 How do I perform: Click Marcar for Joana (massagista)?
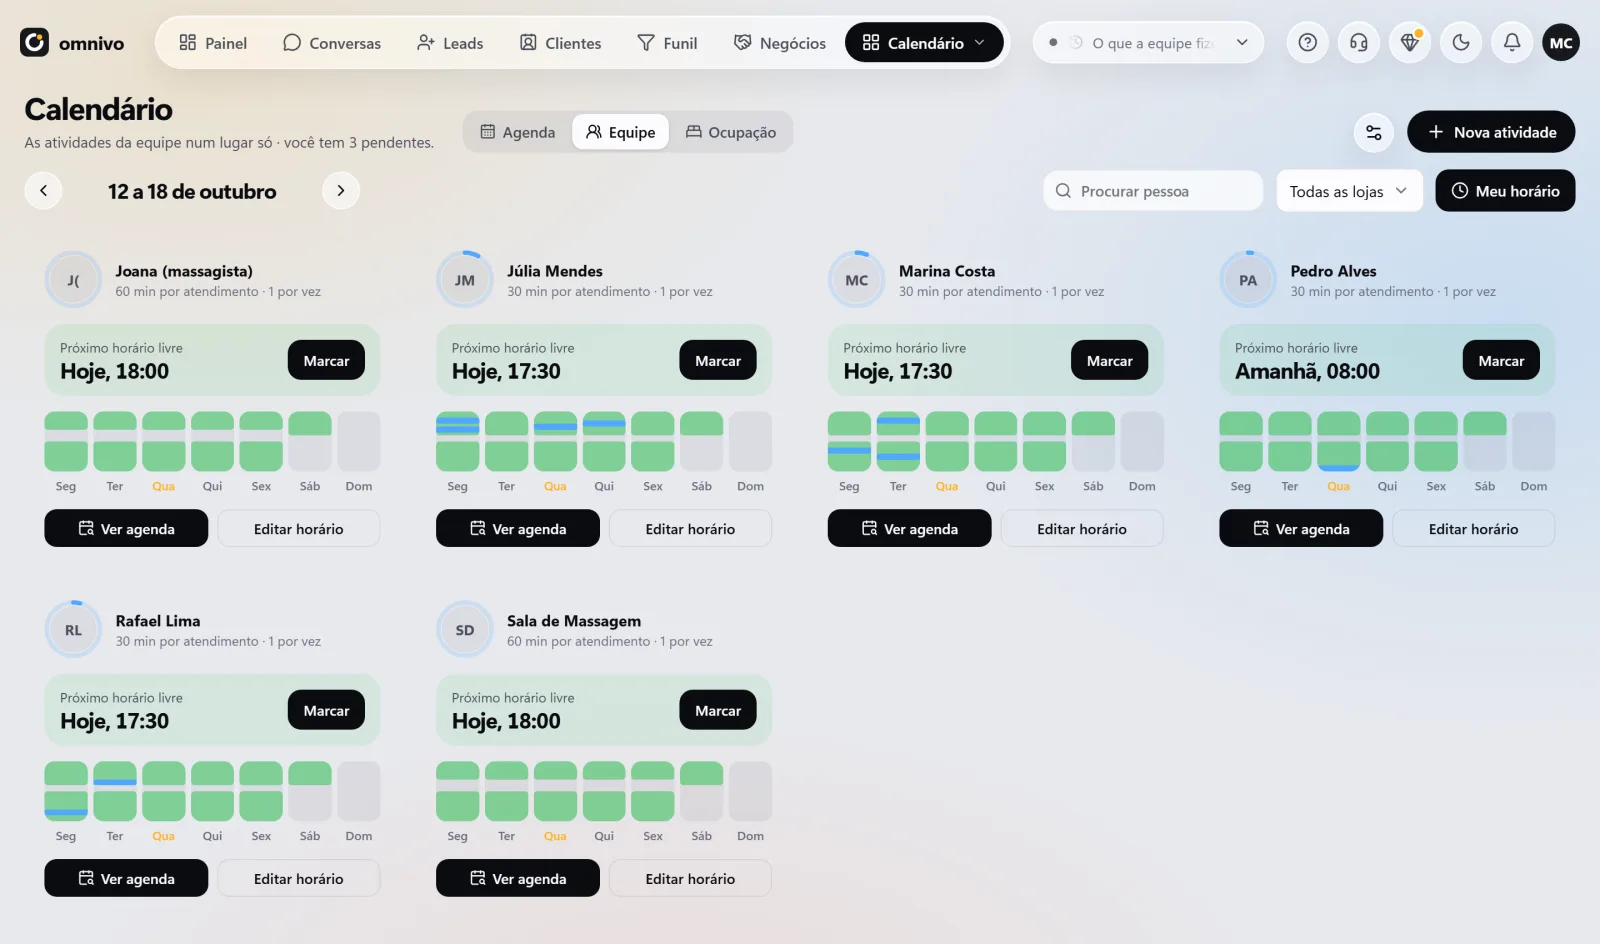click(x=326, y=360)
